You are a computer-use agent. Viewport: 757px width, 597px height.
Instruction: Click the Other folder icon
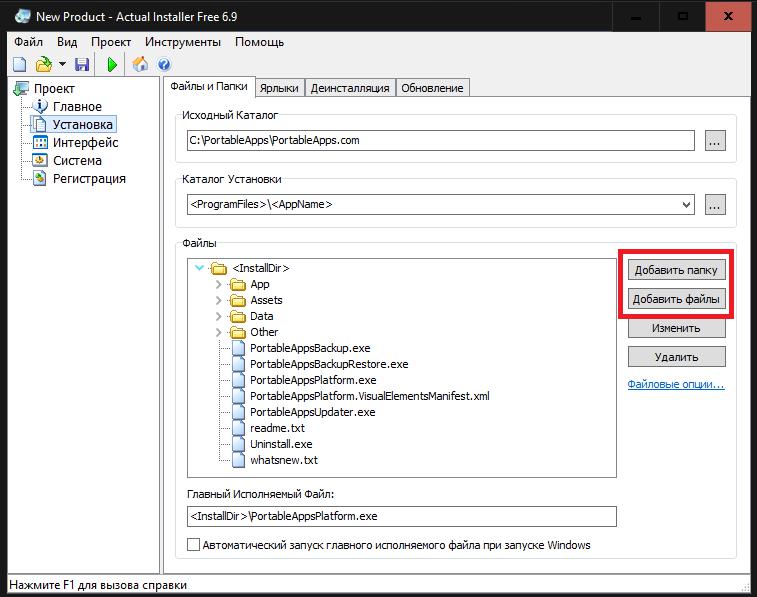[x=238, y=333]
